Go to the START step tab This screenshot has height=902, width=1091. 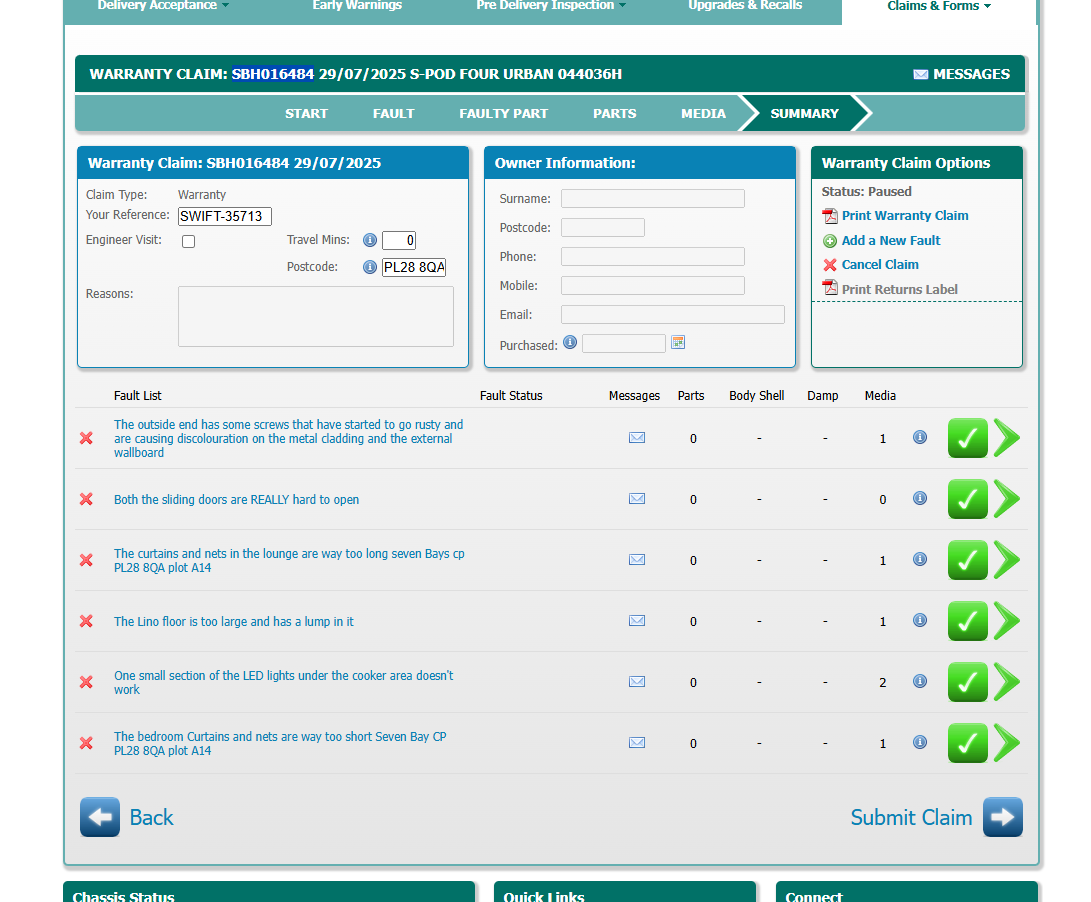[x=306, y=113]
